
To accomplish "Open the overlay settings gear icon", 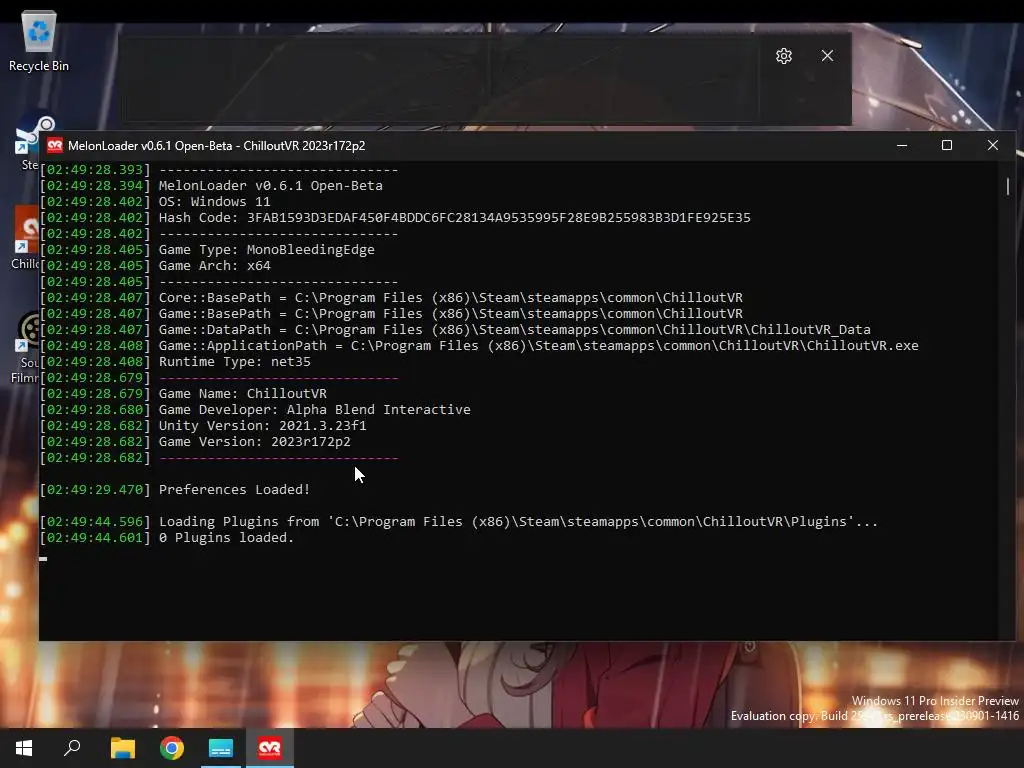I will pyautogui.click(x=784, y=56).
